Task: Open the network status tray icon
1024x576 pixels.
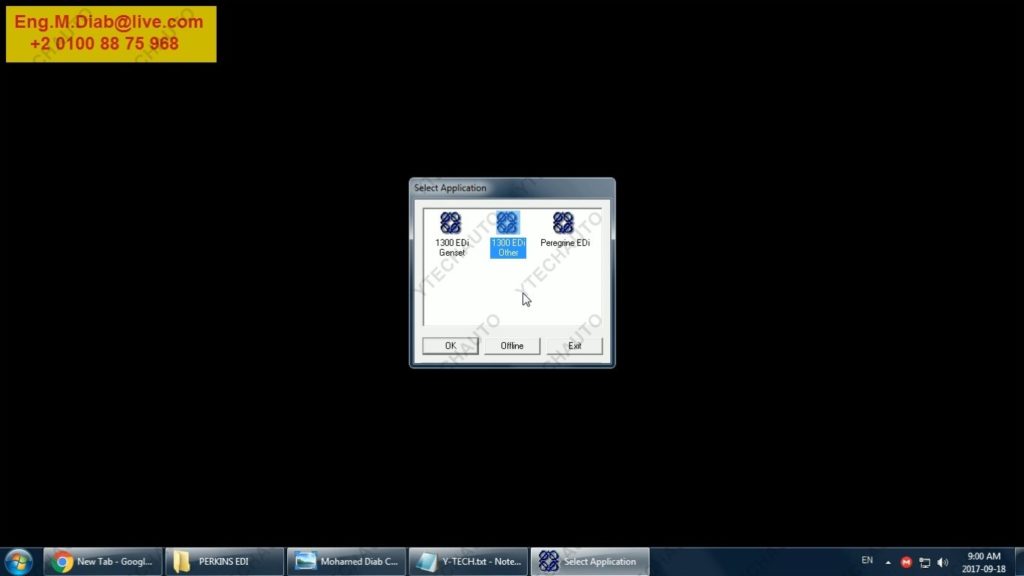Action: pyautogui.click(x=925, y=562)
